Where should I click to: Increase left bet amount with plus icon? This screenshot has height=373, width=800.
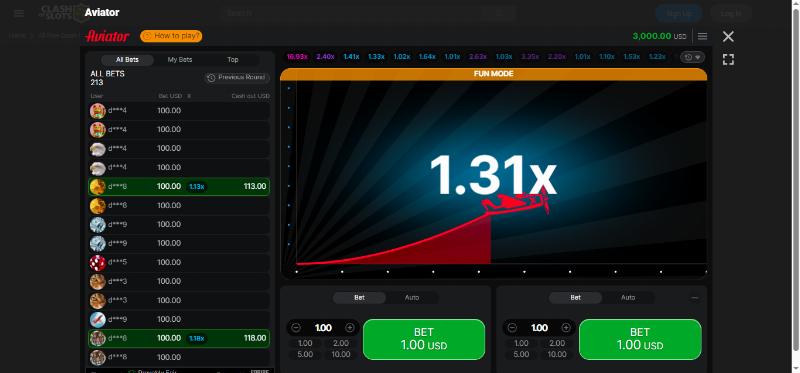[350, 328]
